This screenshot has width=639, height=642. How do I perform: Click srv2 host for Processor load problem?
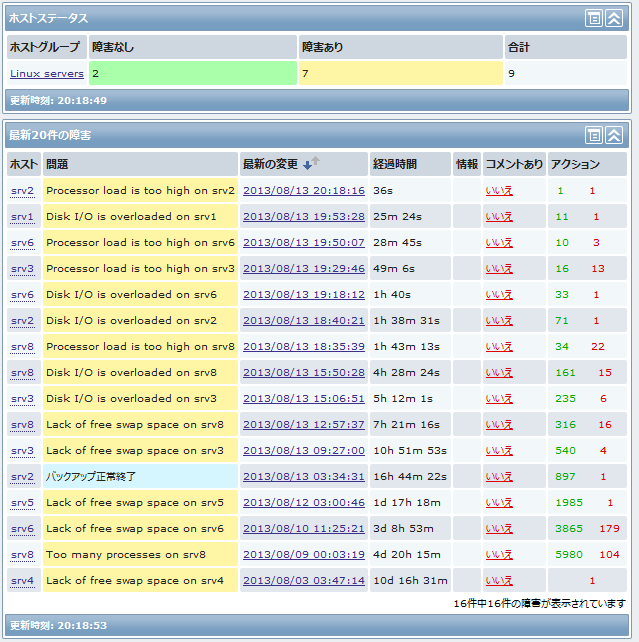23,191
